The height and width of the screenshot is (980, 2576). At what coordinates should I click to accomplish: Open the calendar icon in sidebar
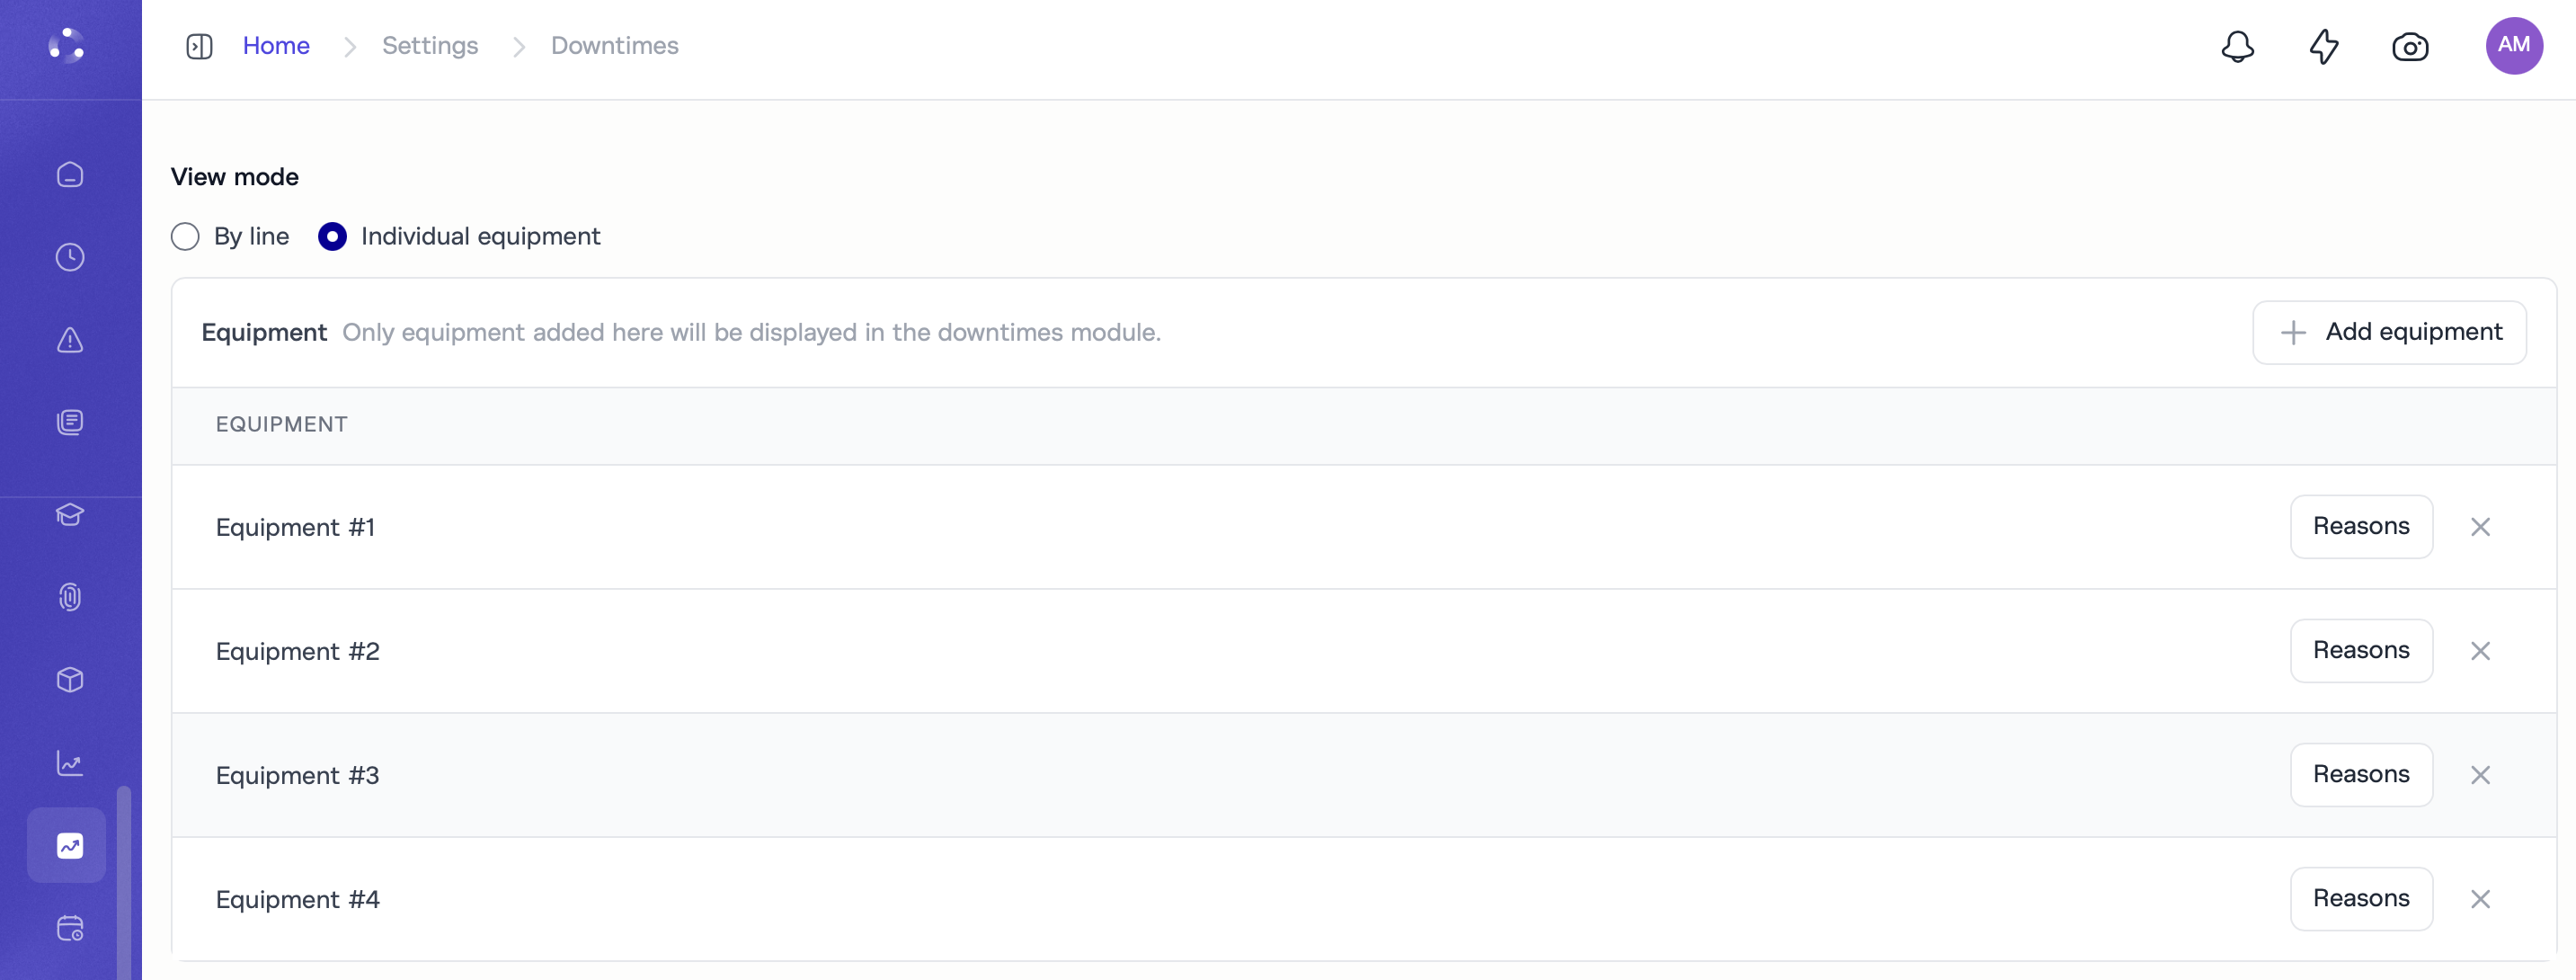pyautogui.click(x=70, y=929)
